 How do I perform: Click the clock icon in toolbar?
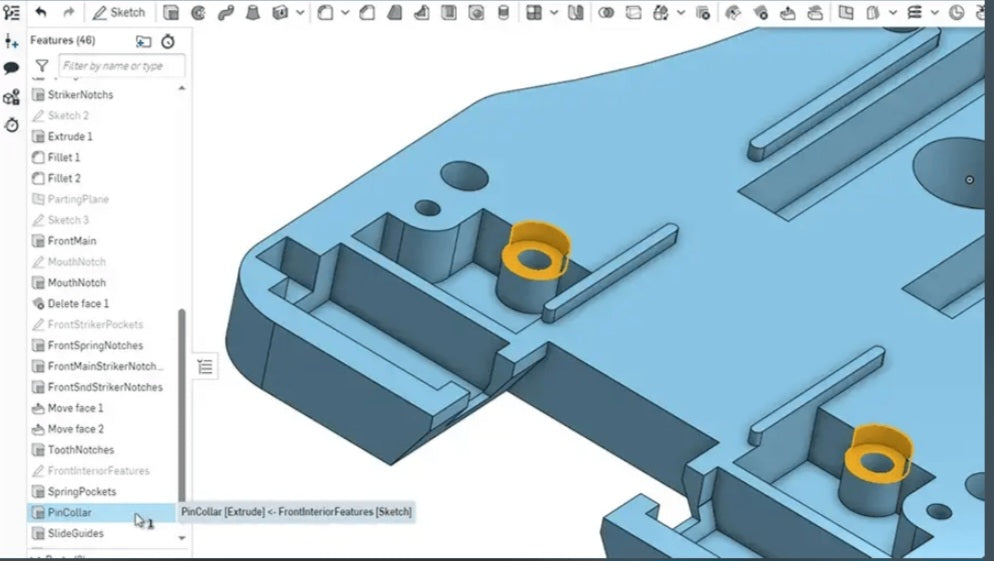(956, 13)
